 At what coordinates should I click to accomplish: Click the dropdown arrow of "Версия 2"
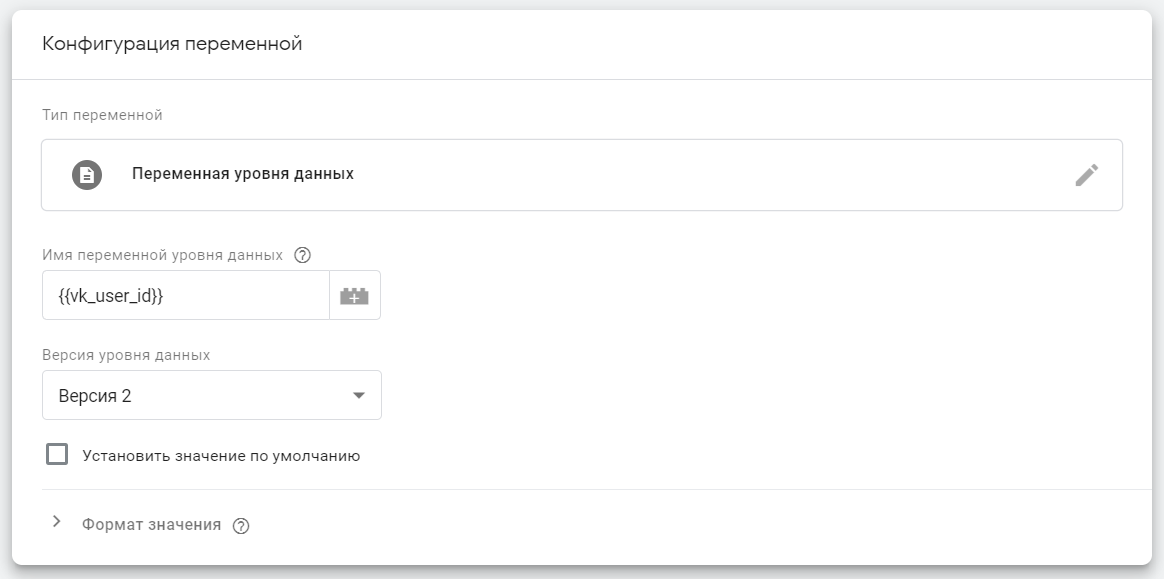click(x=359, y=396)
